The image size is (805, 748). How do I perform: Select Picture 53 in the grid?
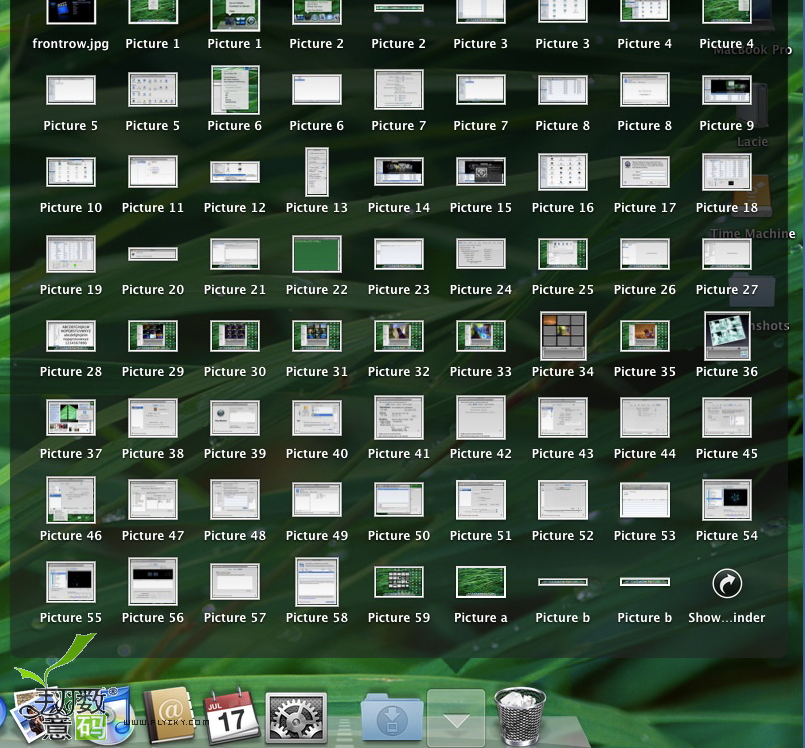coord(645,500)
